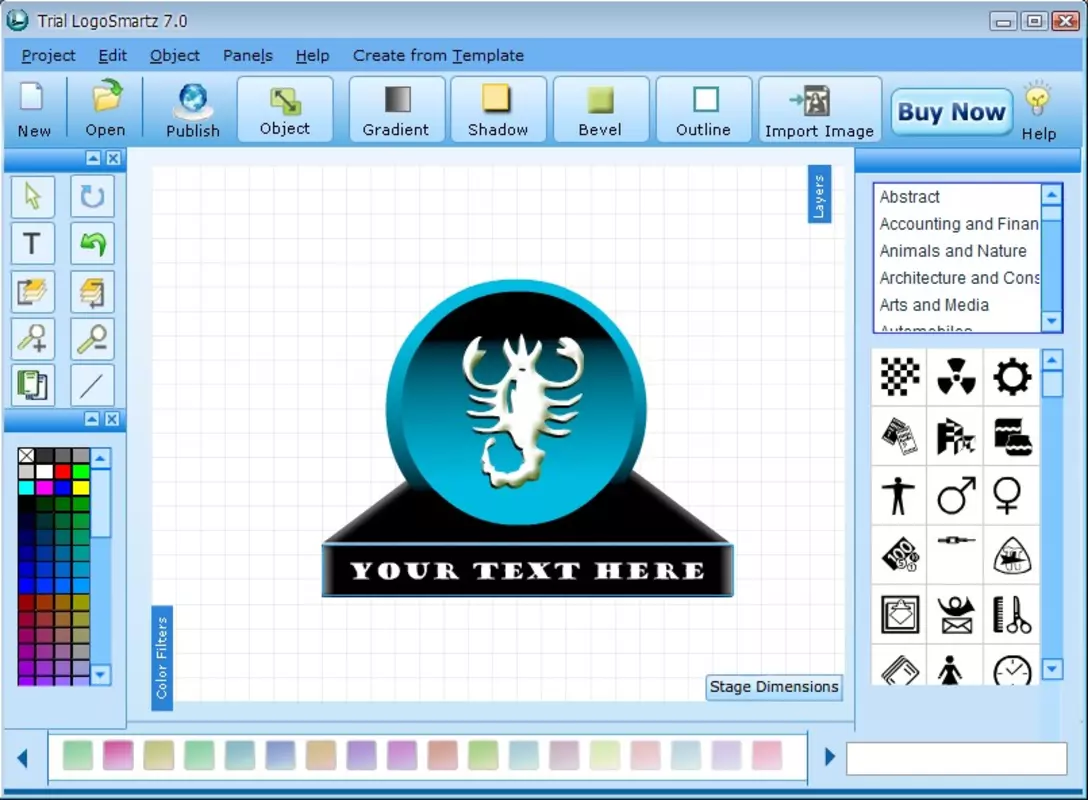Click the zoom in magnifier tool
Screen dimensions: 1088x800
pos(33,339)
